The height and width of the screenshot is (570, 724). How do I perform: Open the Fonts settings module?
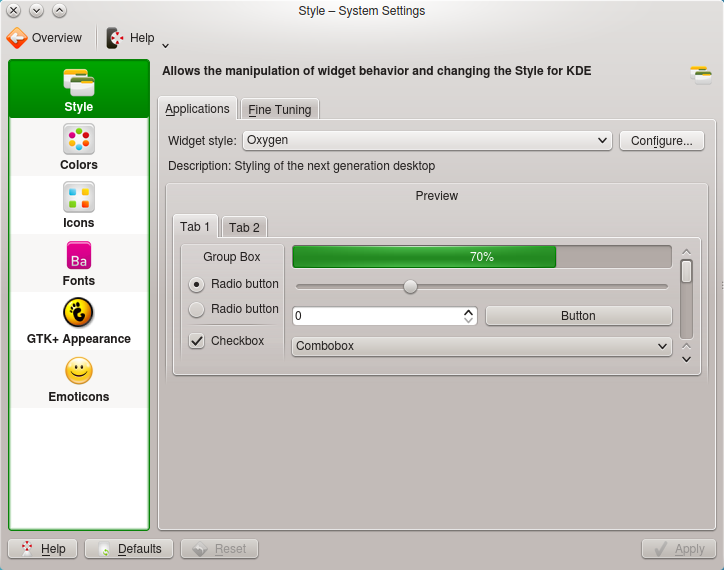[x=79, y=263]
